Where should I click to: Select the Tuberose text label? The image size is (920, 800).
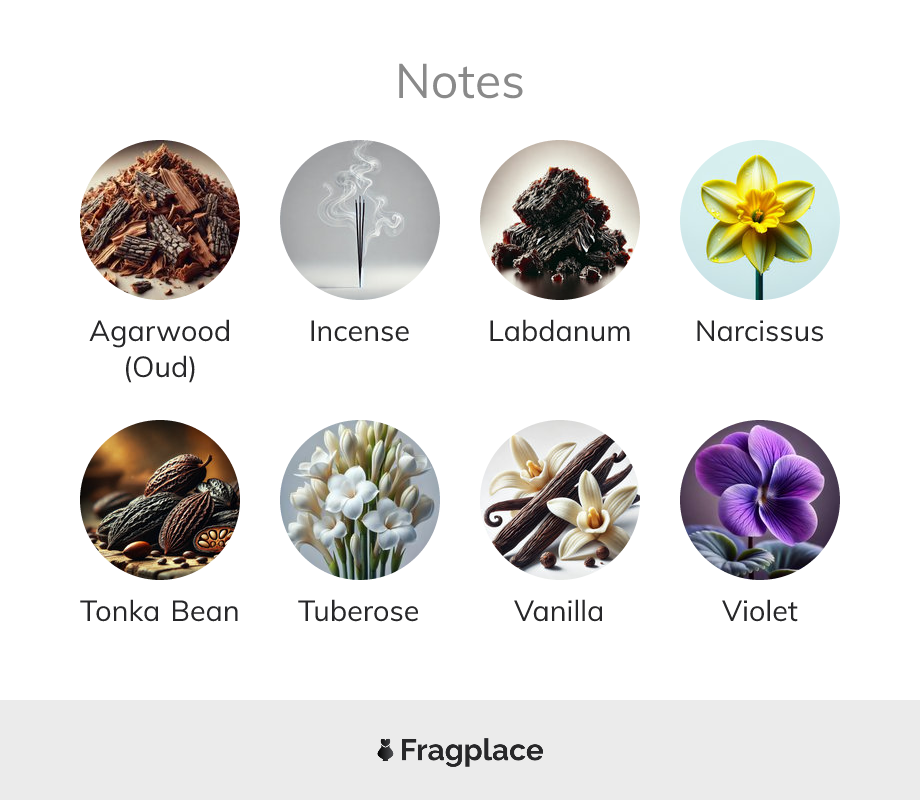359,611
